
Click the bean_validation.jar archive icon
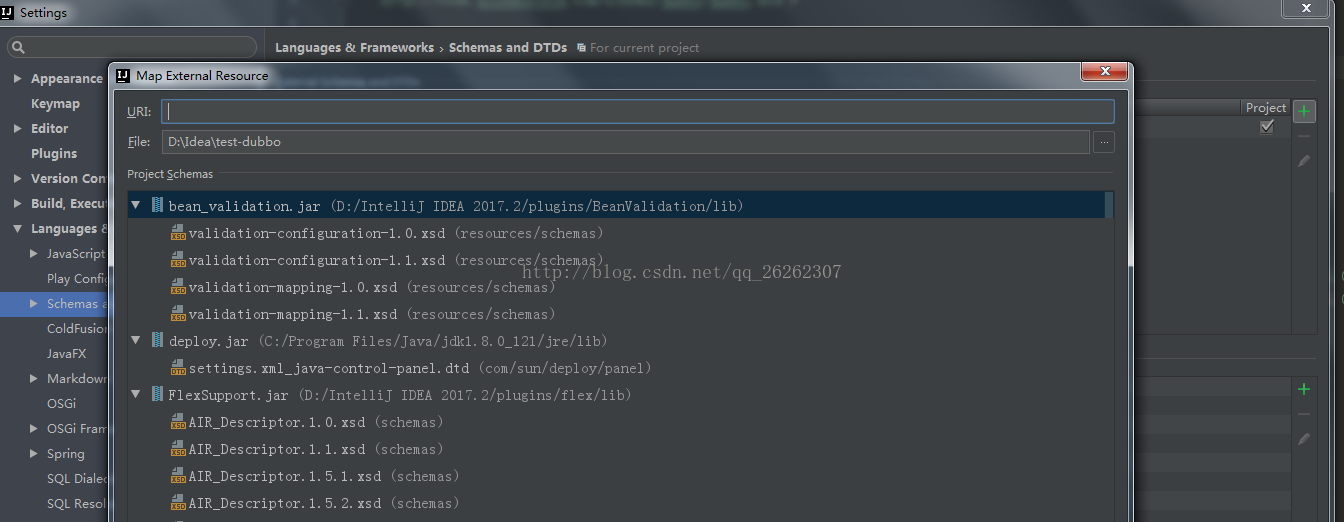(x=158, y=206)
